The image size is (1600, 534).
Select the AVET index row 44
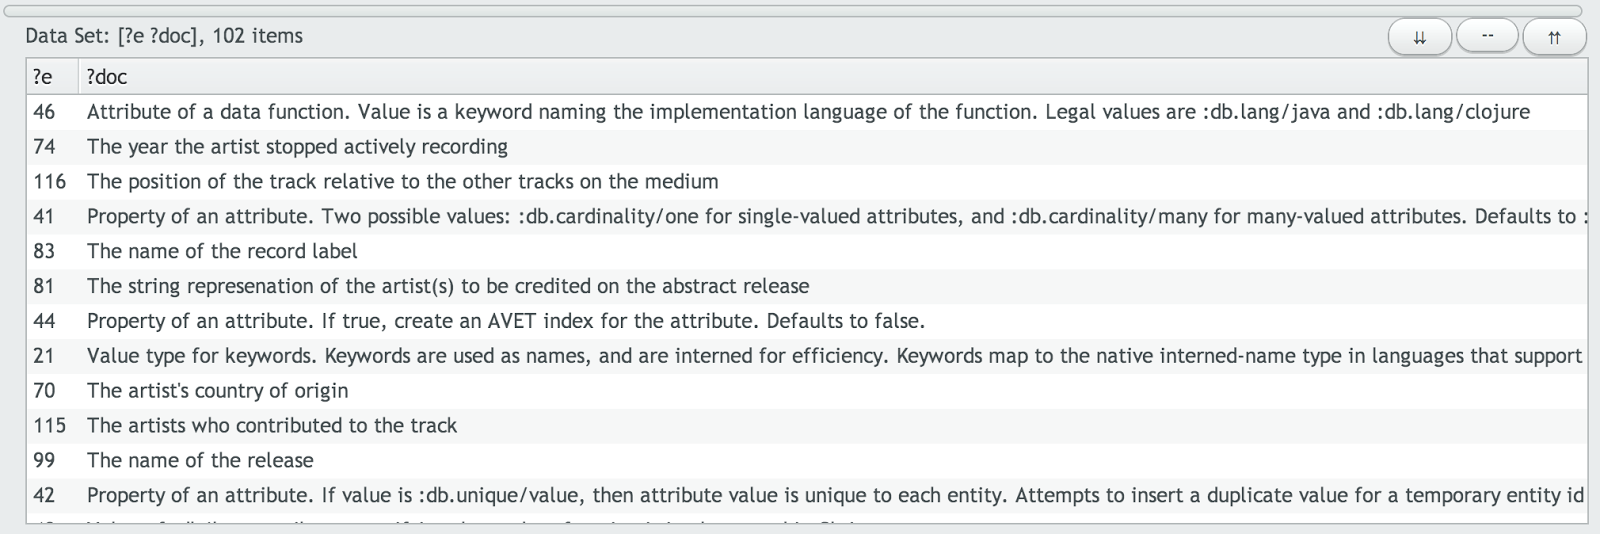(807, 321)
